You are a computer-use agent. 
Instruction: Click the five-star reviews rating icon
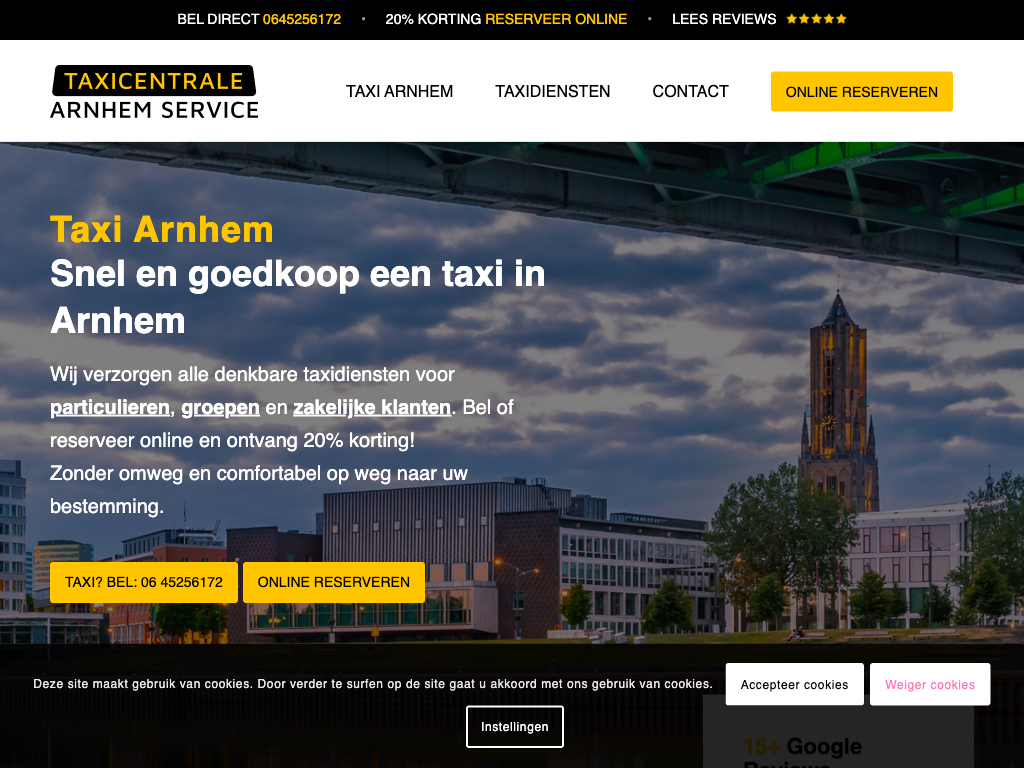pos(816,19)
